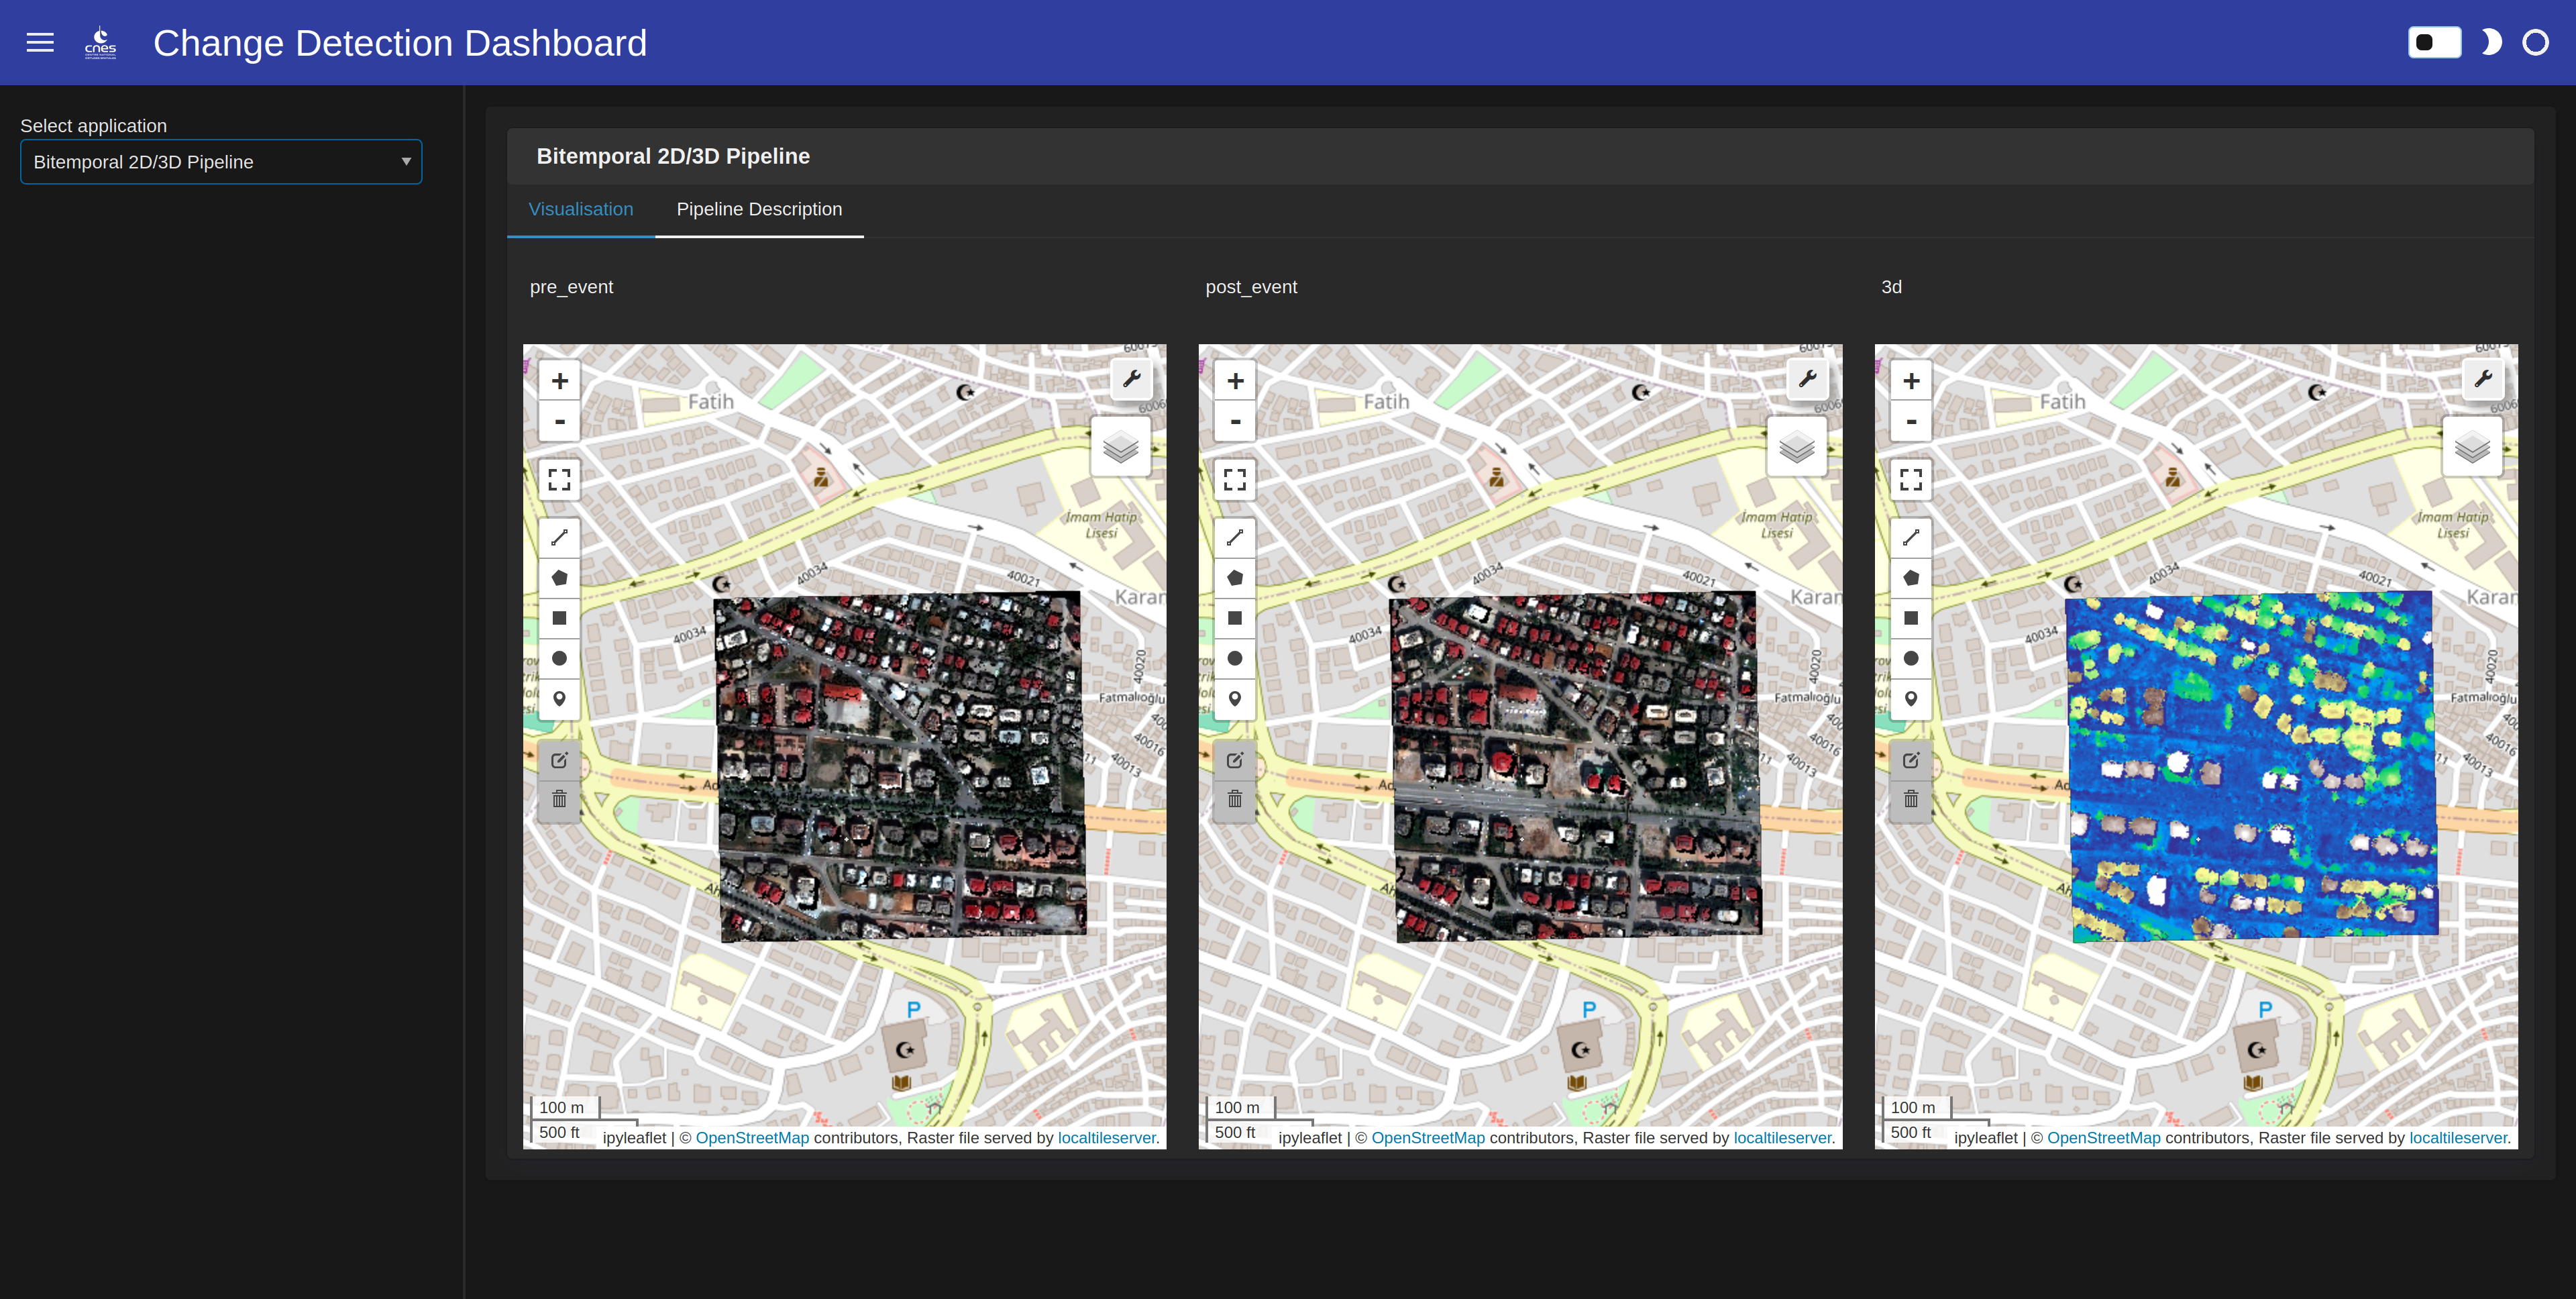The image size is (2576, 1299).
Task: Place a marker using post_event marker tool
Action: tap(1235, 699)
